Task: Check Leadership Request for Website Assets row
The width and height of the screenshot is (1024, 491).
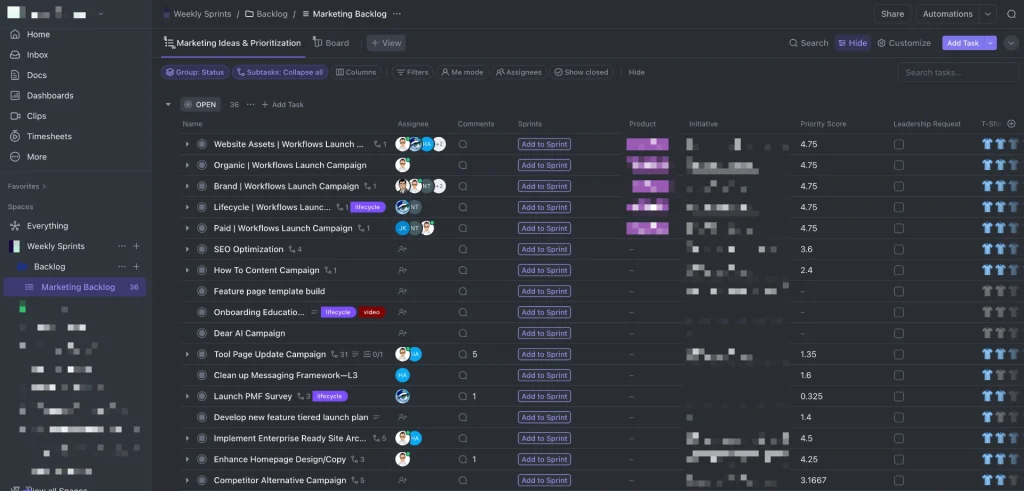Action: pos(899,144)
